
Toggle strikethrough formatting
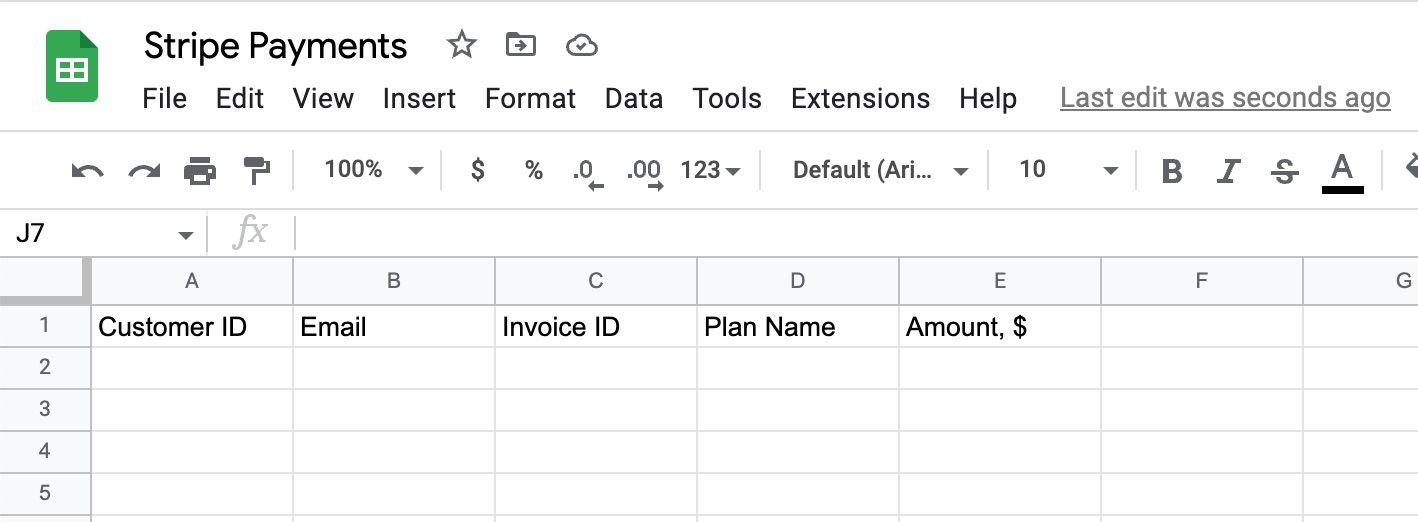pos(1284,171)
